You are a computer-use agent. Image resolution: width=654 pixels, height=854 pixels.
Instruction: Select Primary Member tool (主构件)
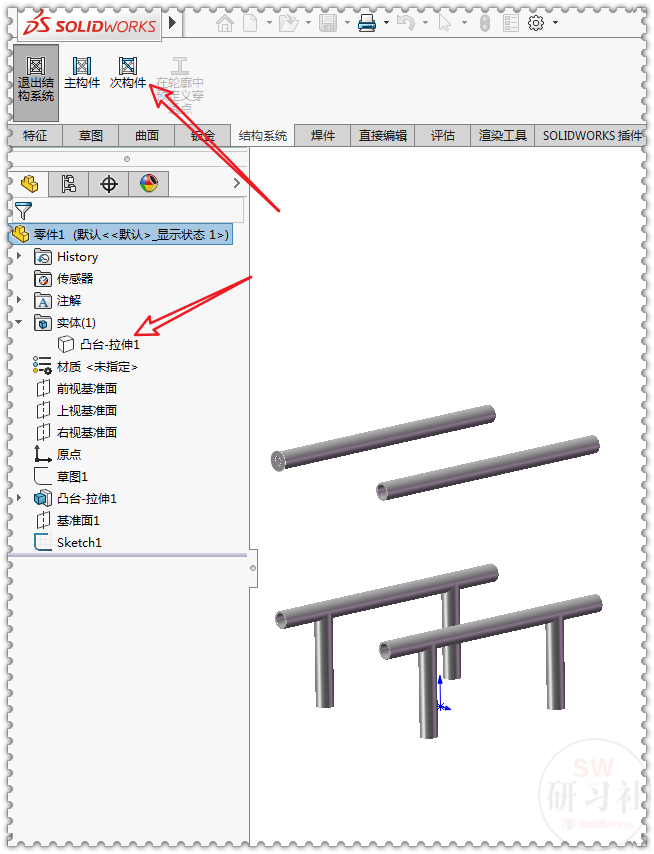tap(82, 74)
